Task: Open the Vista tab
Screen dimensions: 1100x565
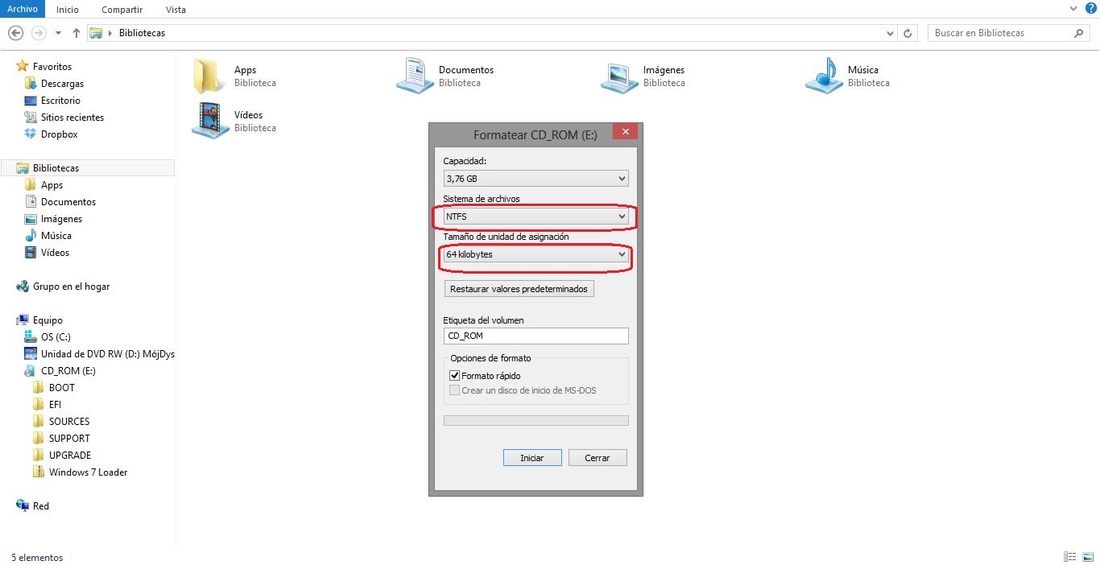Action: pos(175,10)
